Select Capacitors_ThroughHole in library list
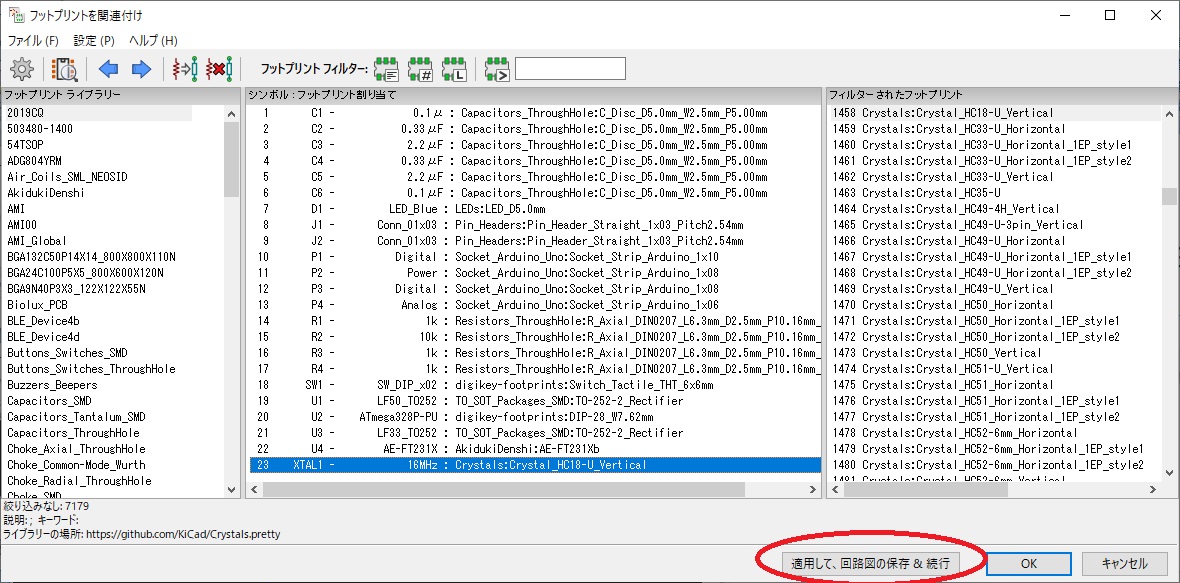The width and height of the screenshot is (1180, 583). (73, 433)
